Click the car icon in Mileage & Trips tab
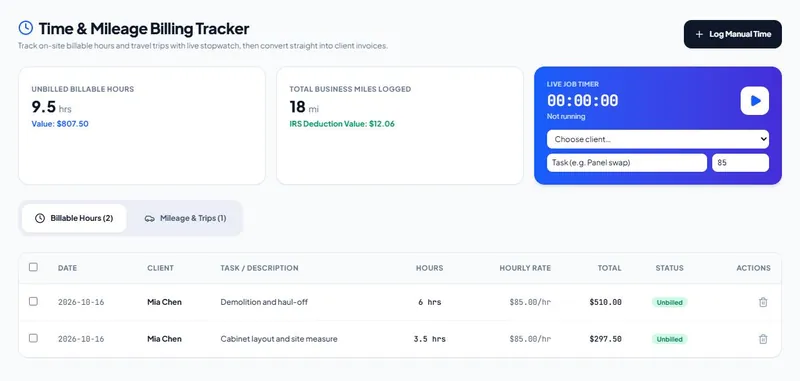The width and height of the screenshot is (800, 381). tap(149, 218)
